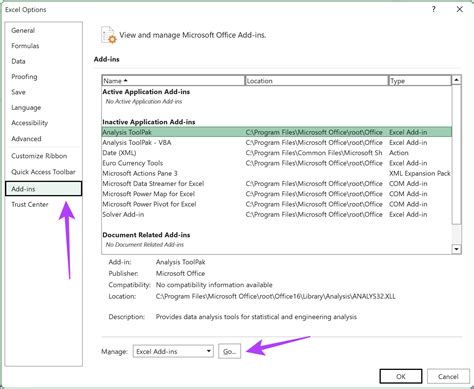This screenshot has width=474, height=389.
Task: Sort add-ins by Type column header
Action: tap(420, 81)
